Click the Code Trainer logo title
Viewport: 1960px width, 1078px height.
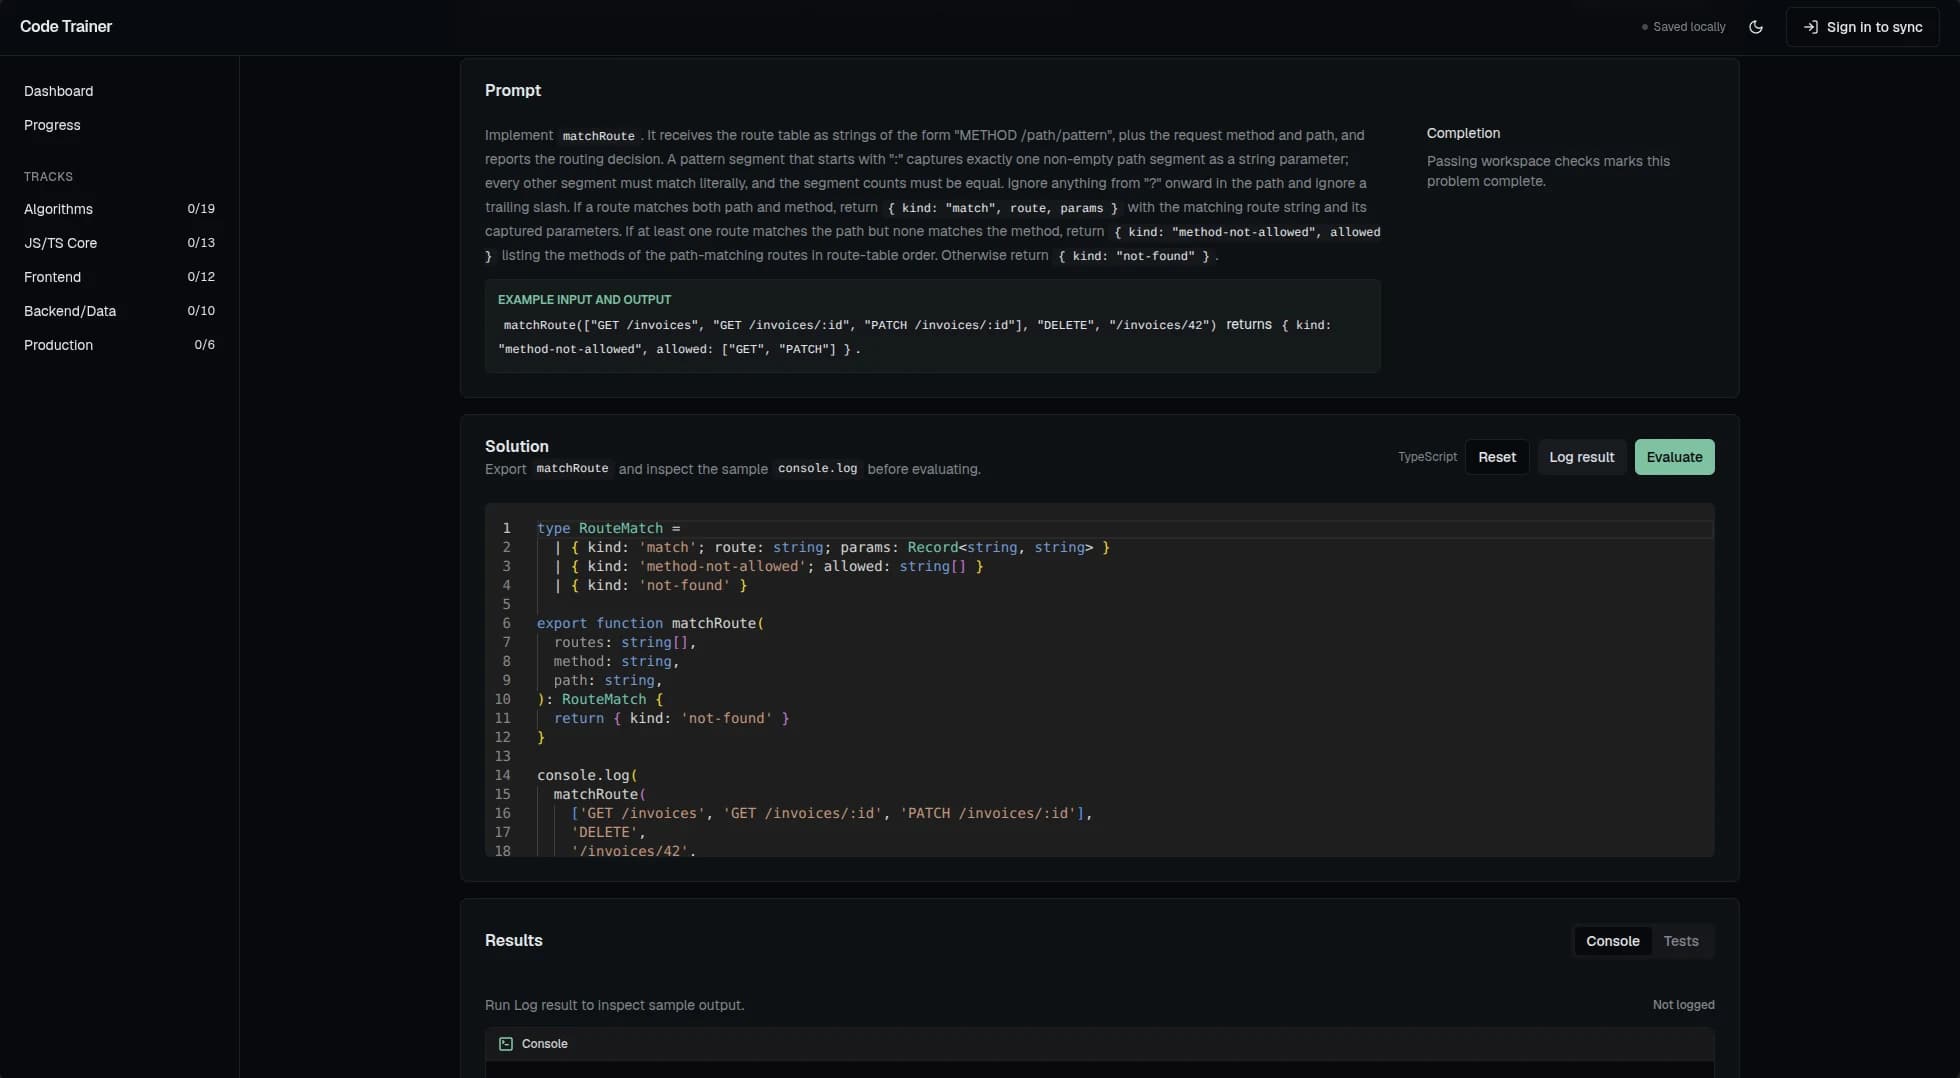pos(66,27)
